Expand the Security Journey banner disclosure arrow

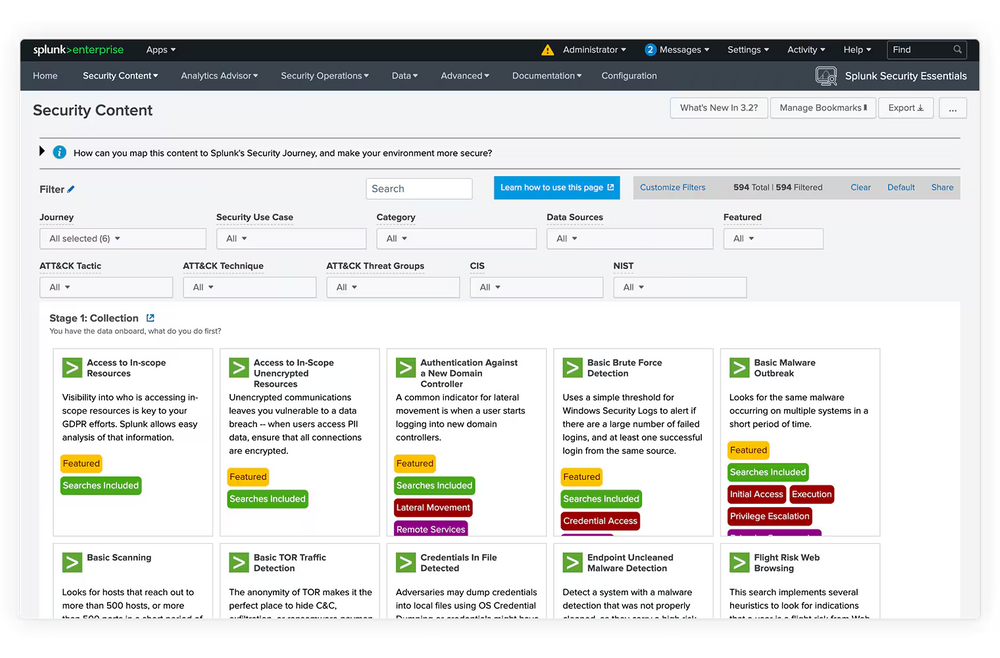[41, 152]
